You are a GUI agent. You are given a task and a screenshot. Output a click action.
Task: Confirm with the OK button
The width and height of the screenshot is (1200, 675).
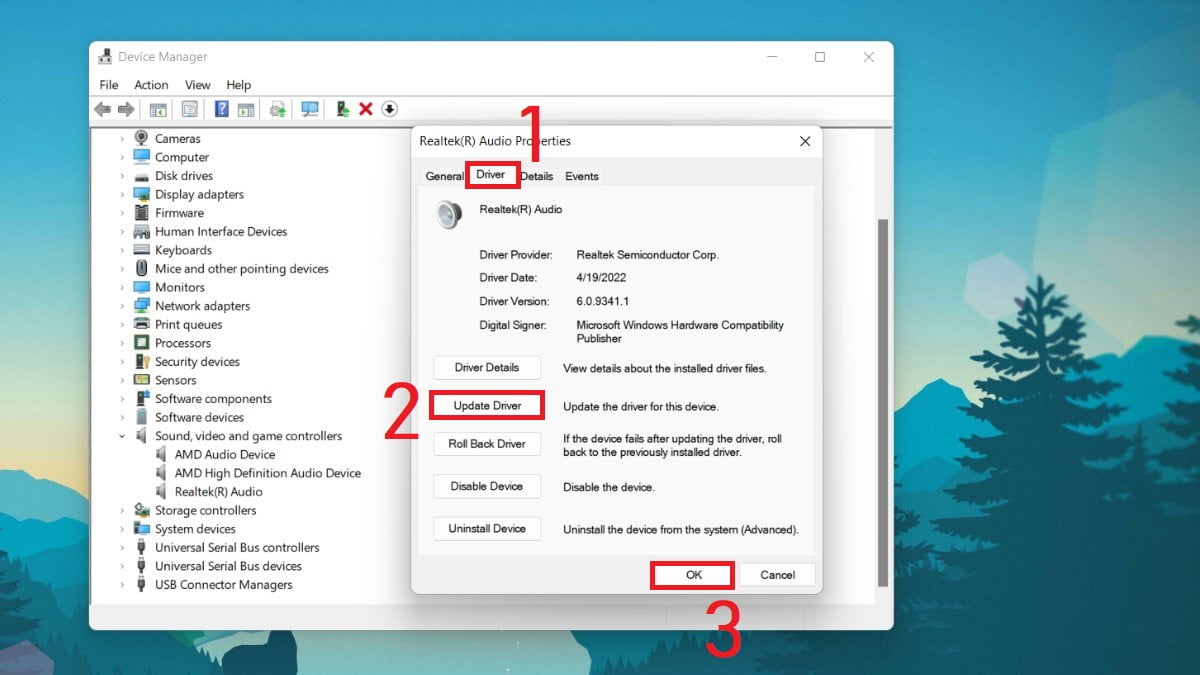coord(694,575)
